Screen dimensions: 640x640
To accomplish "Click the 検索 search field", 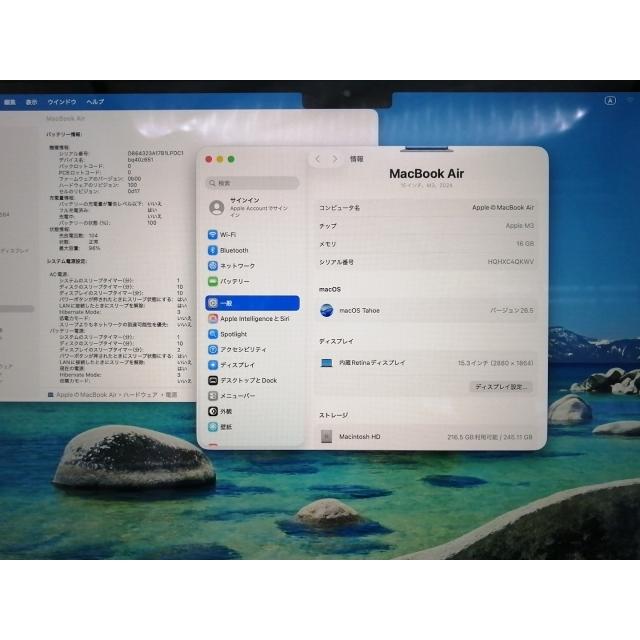I will (252, 183).
